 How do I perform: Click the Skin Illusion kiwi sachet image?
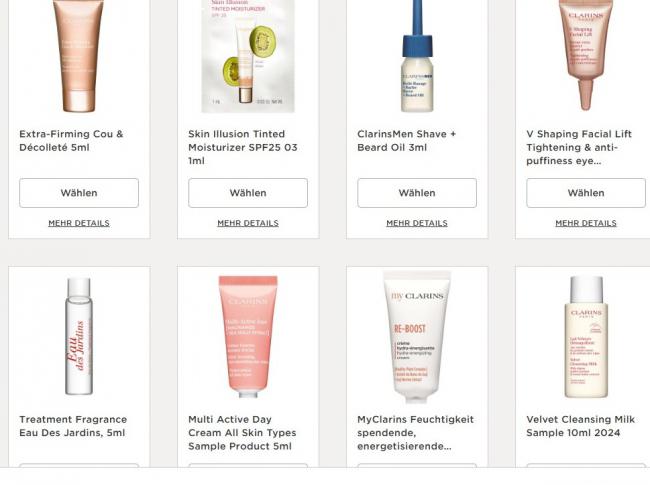click(248, 56)
